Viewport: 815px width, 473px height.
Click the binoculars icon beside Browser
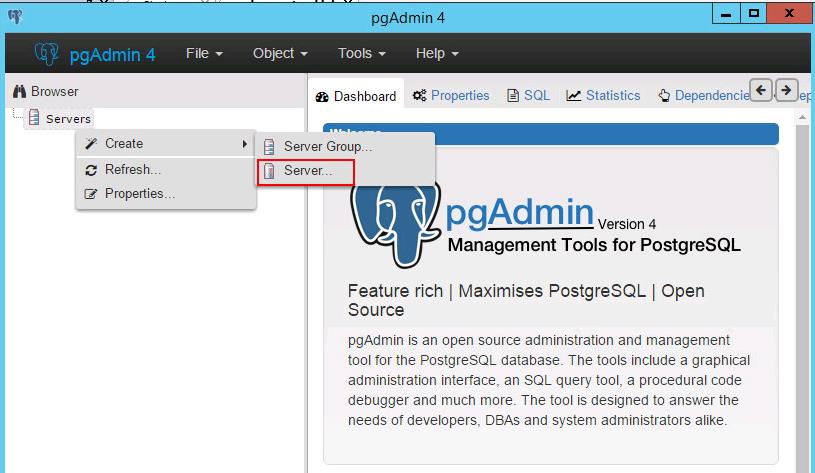19,91
